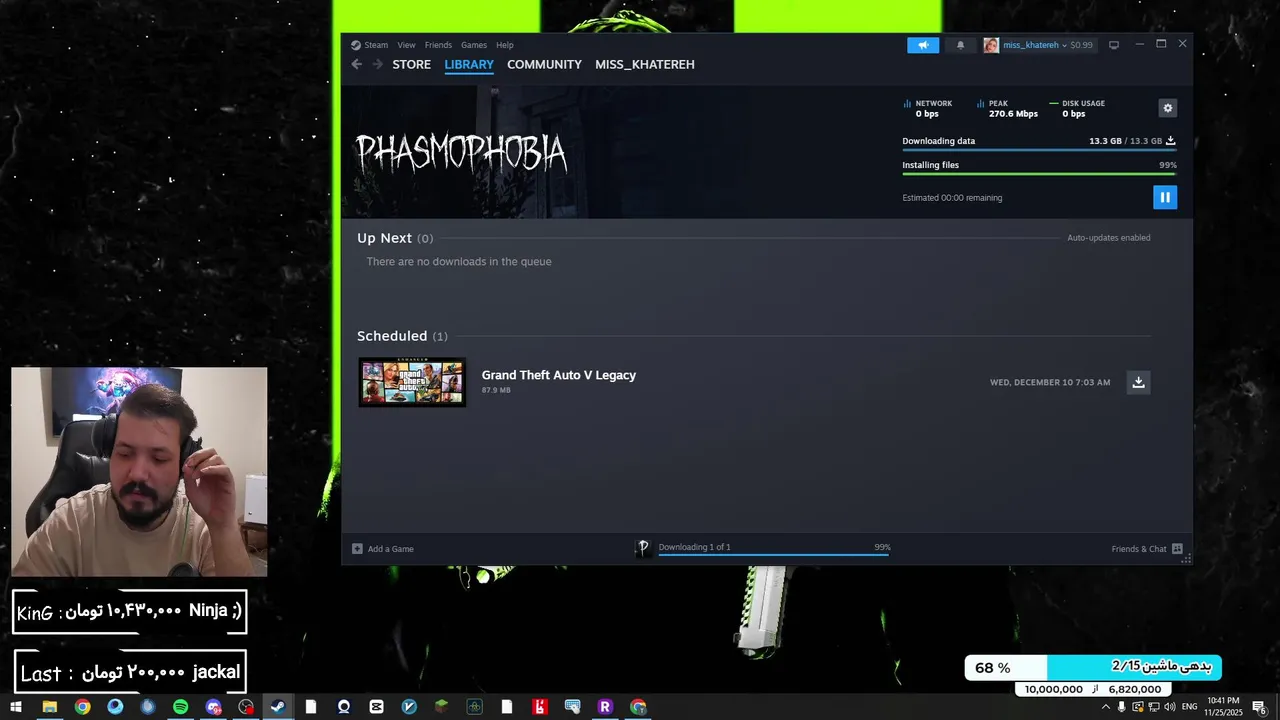This screenshot has height=720, width=1280.
Task: Click the Scheduled heading
Action: pyautogui.click(x=392, y=336)
